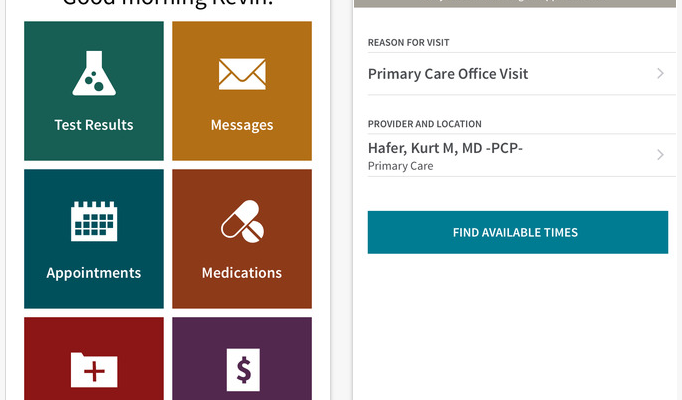Expand the chevron beside Hafer, Kurt M
Image resolution: width=682 pixels, height=400 pixels.
click(660, 155)
